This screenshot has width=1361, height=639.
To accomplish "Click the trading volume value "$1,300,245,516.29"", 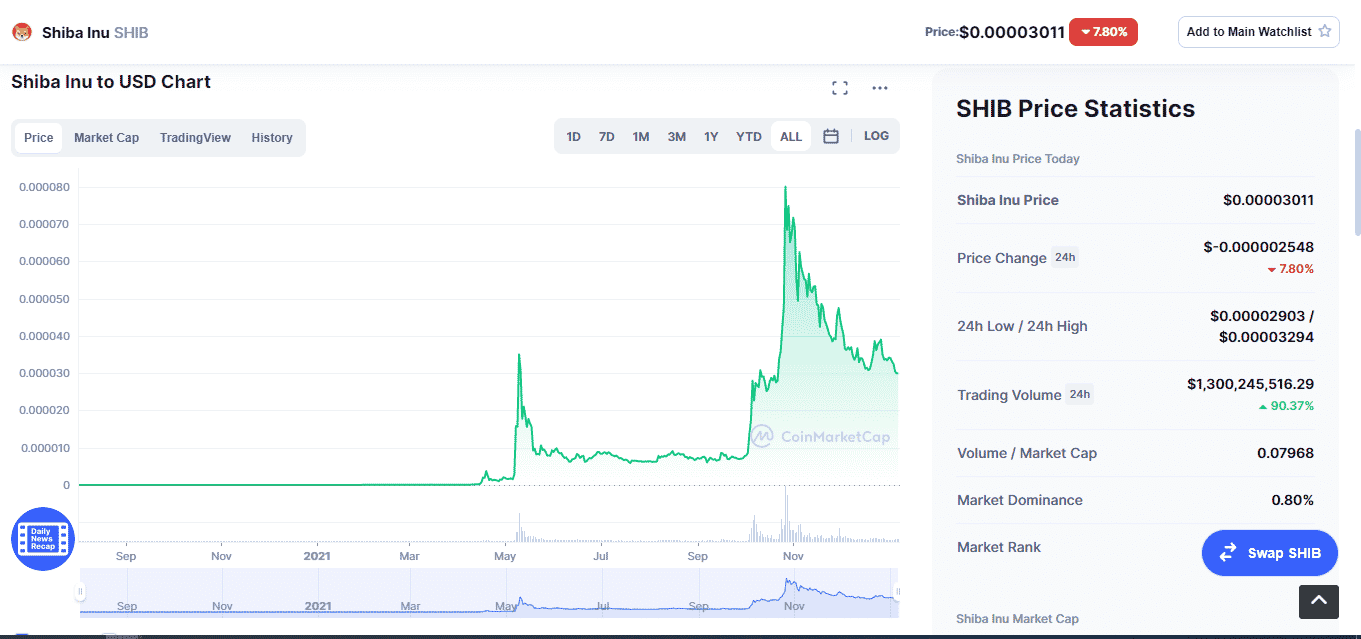I will (x=1251, y=384).
